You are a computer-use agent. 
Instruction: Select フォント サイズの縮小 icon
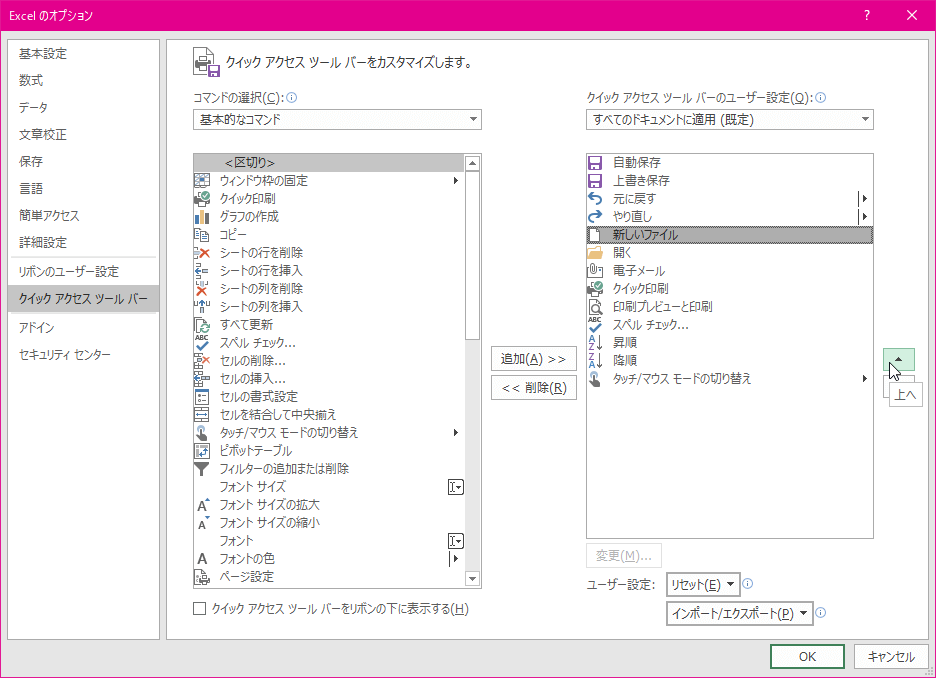(202, 522)
